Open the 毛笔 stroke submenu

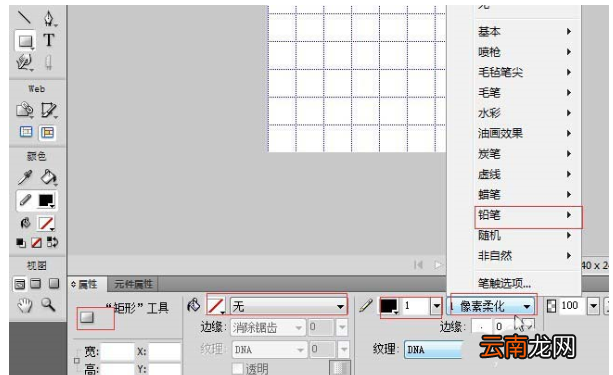527,93
